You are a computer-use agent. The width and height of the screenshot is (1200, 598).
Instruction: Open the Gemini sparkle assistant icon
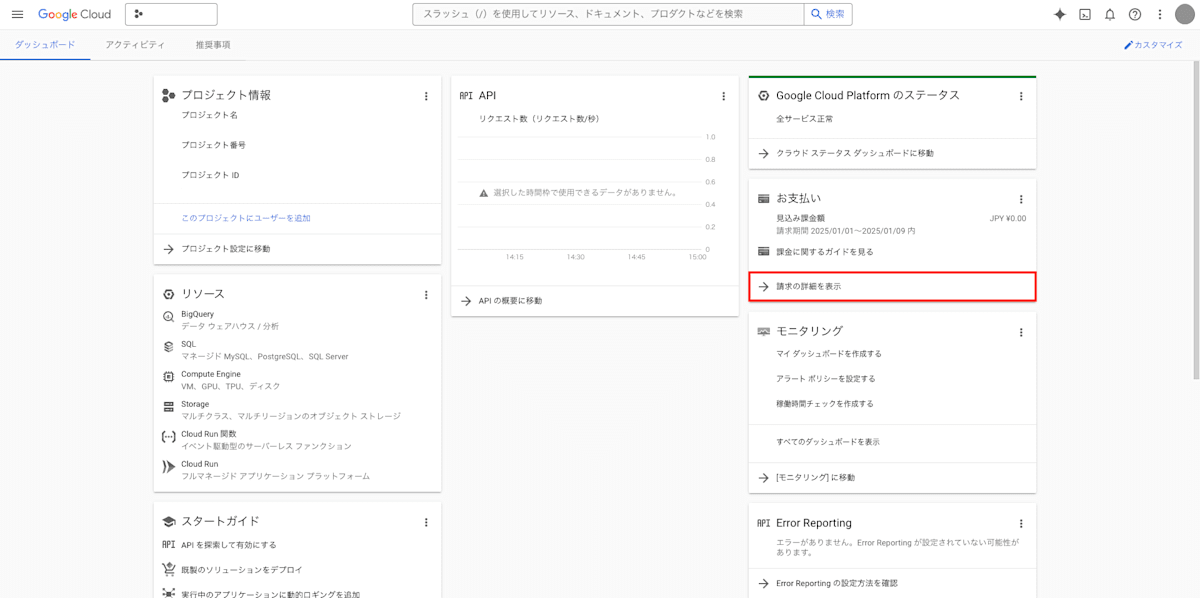click(x=1060, y=14)
